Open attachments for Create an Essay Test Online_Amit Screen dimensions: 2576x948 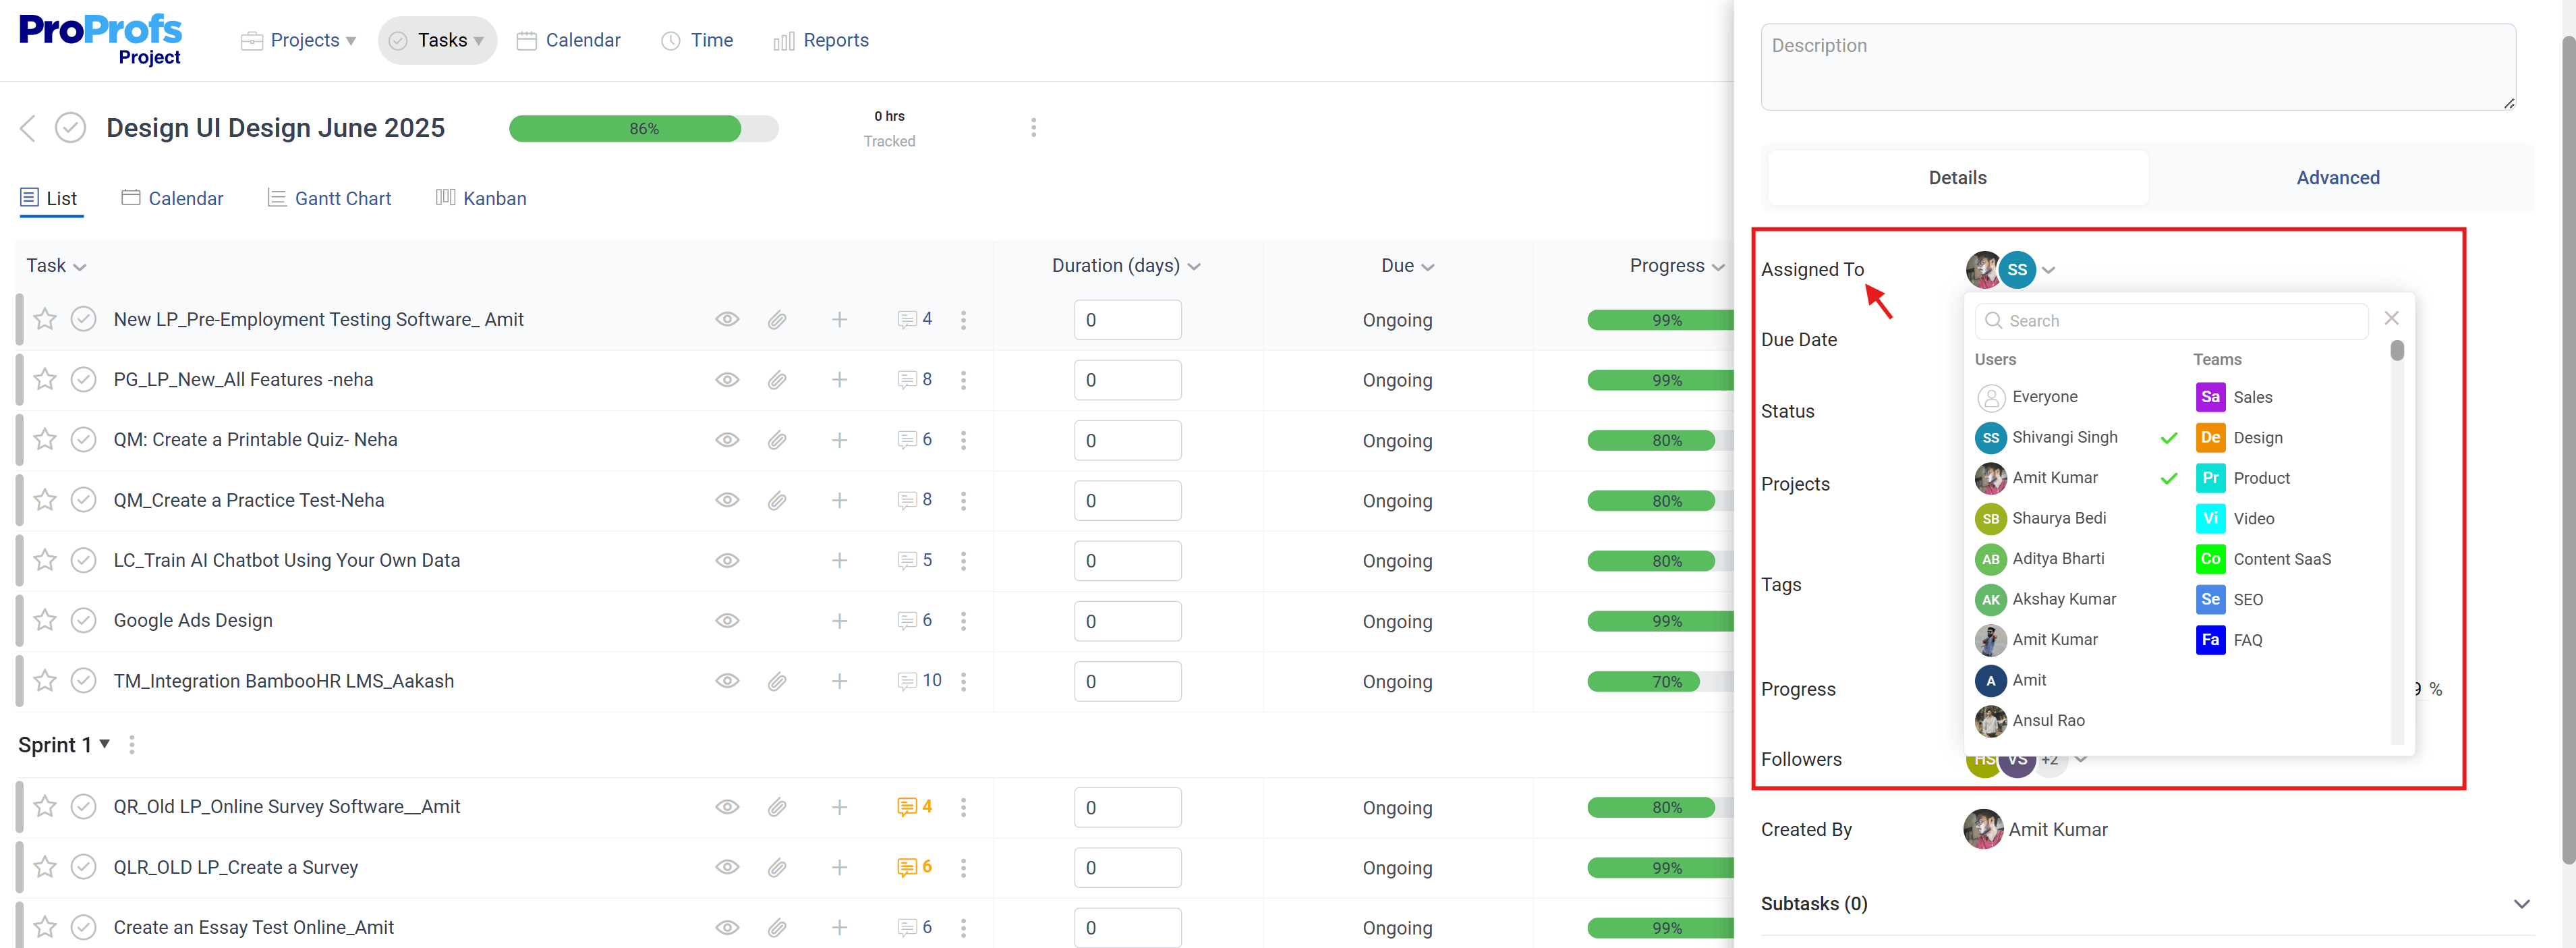777,928
